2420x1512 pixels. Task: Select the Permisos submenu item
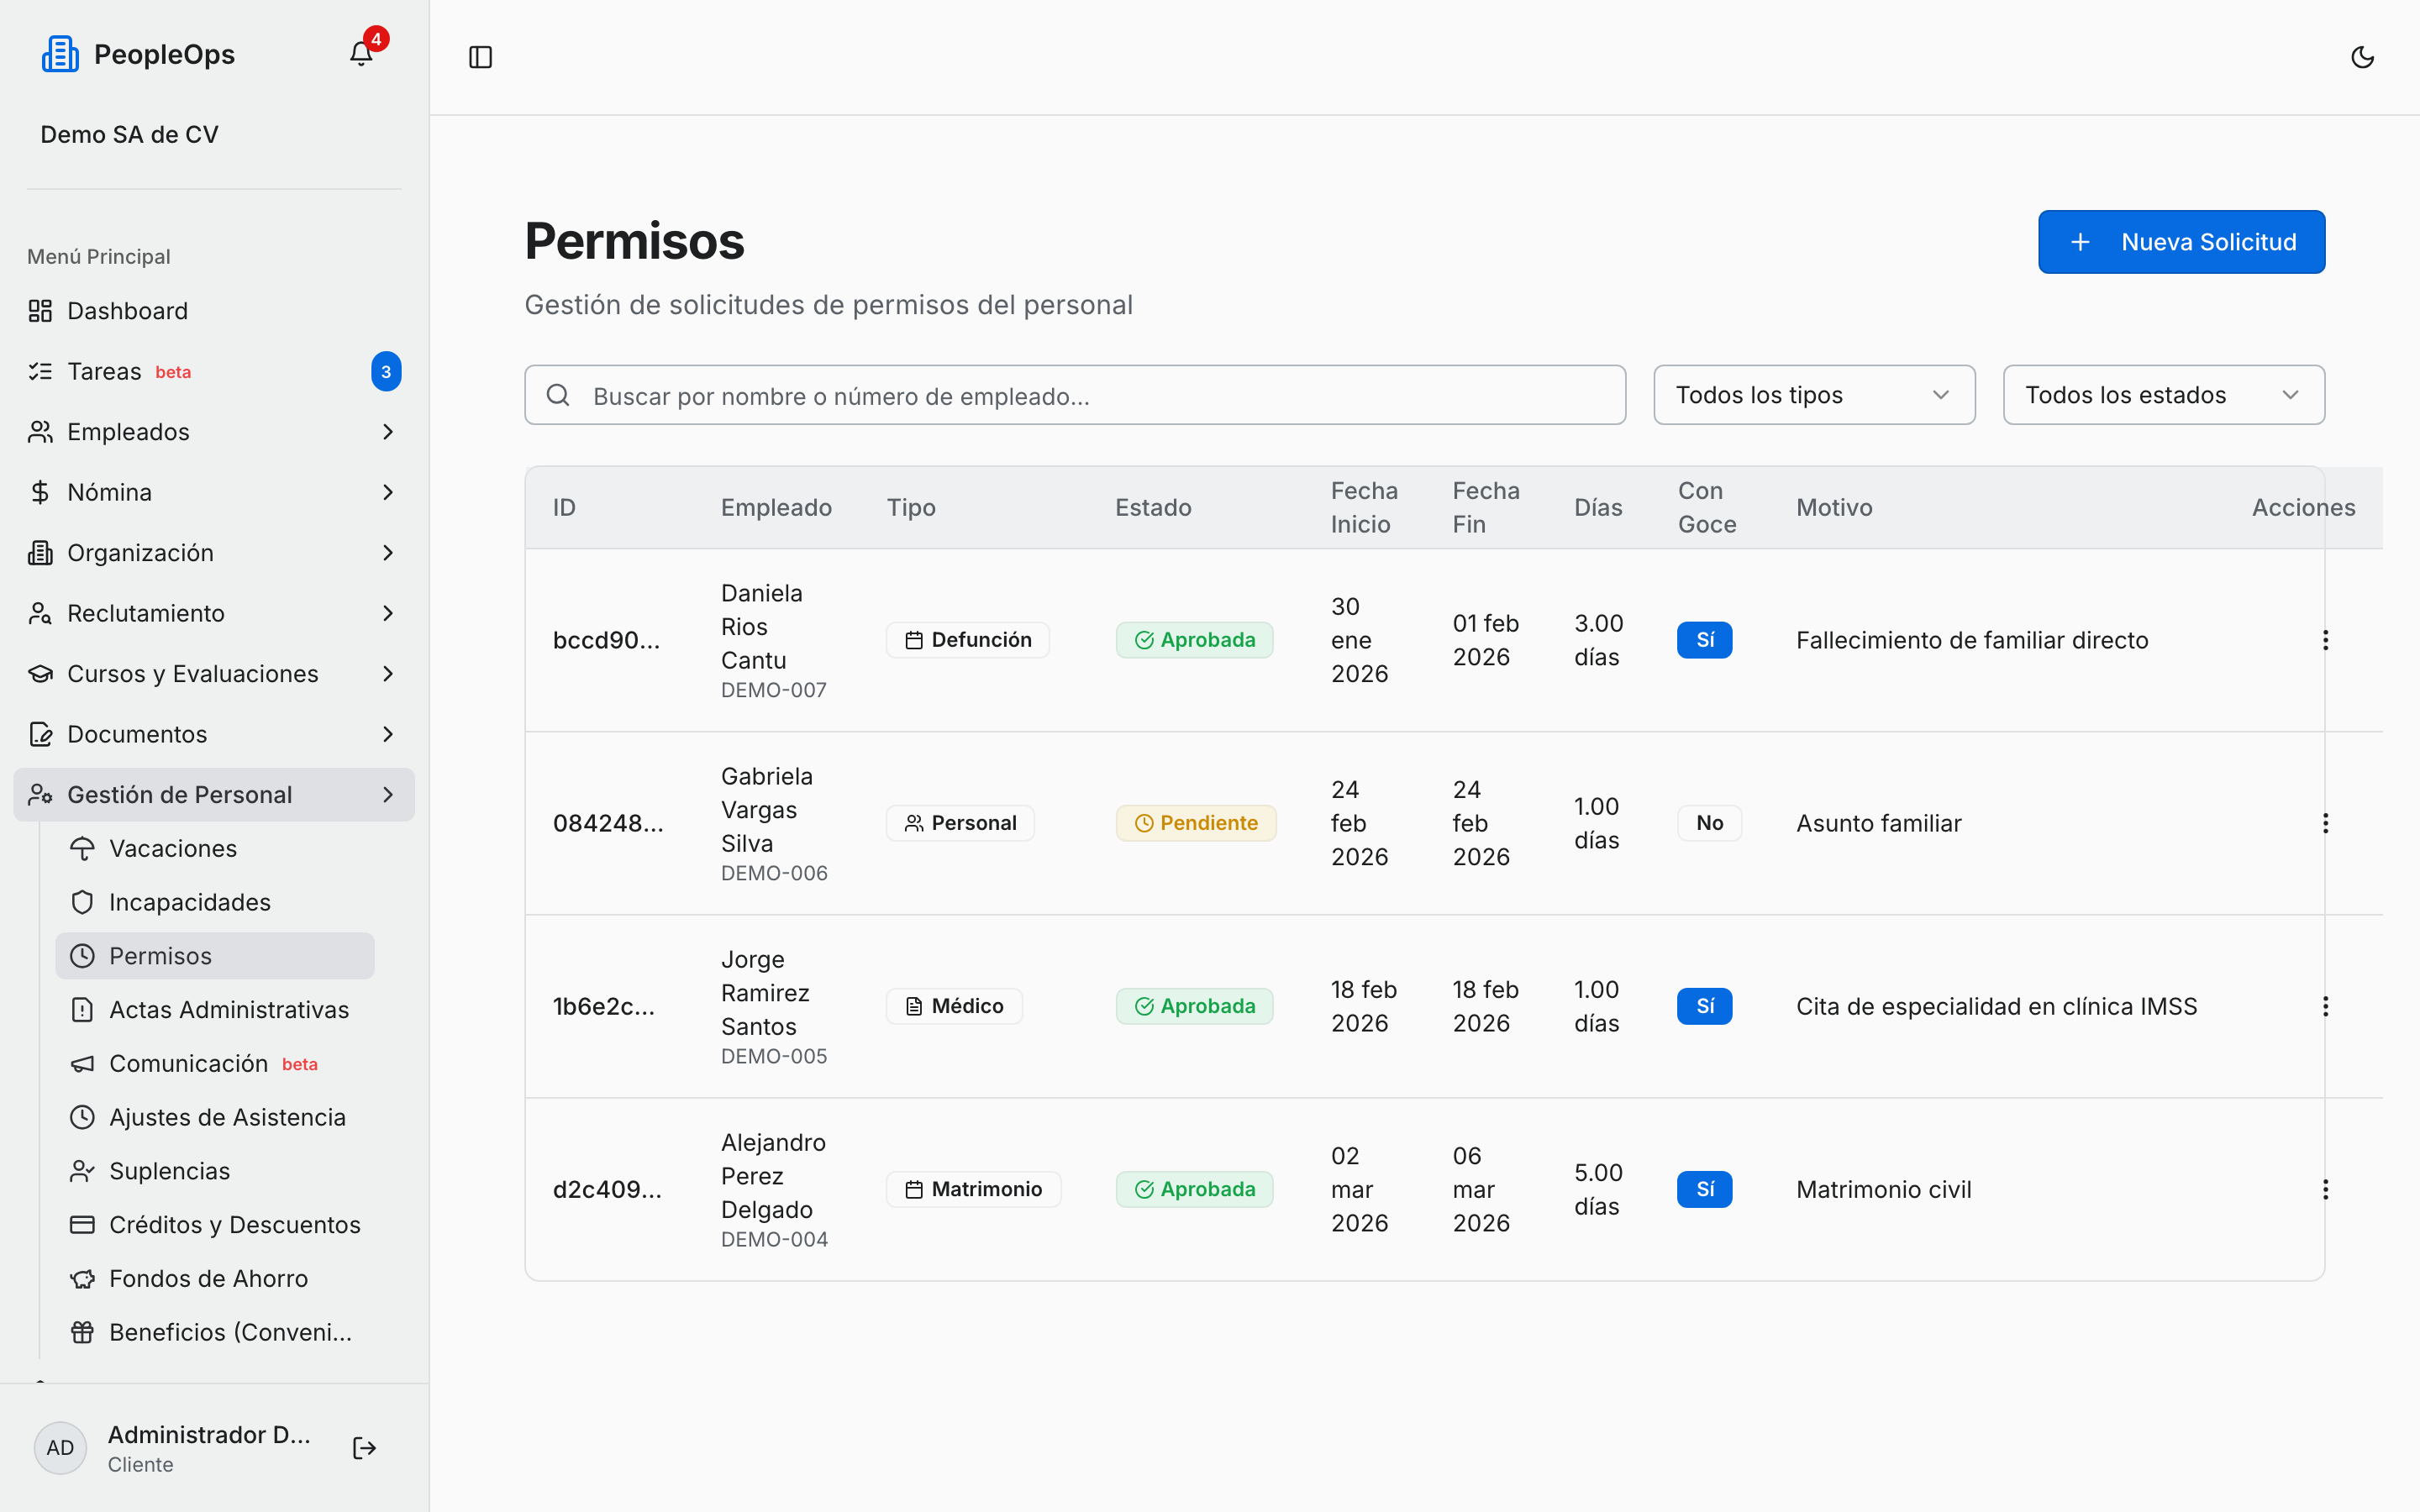click(215, 956)
